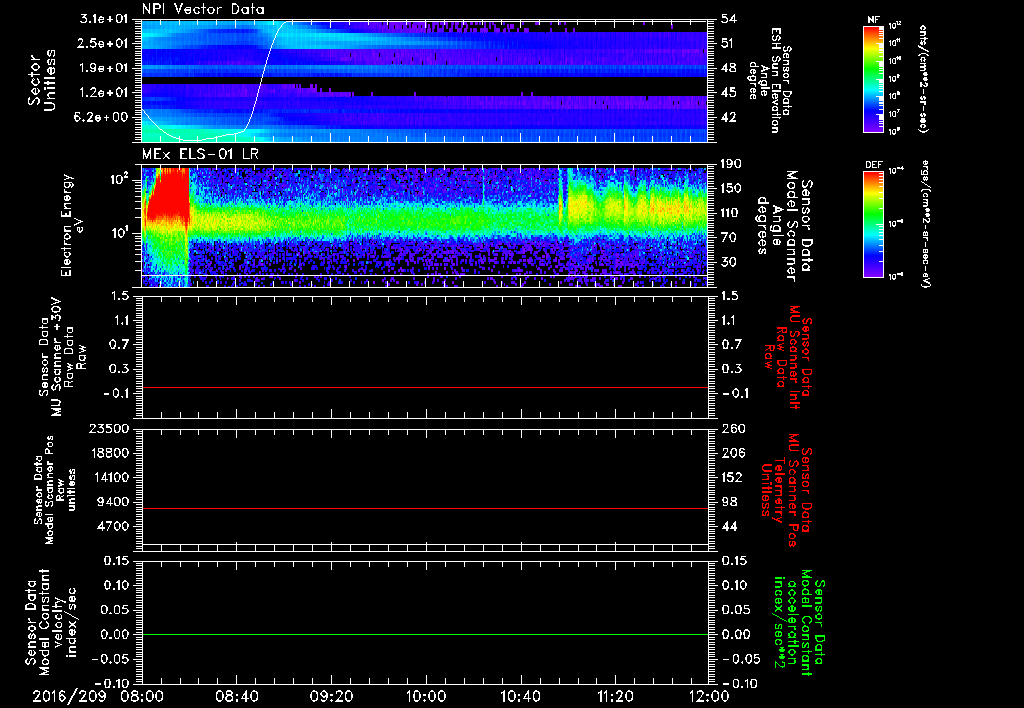Screen dimensions: 1024x708
Task: Click the "Electron Energy eV" axis label
Action: pos(72,225)
